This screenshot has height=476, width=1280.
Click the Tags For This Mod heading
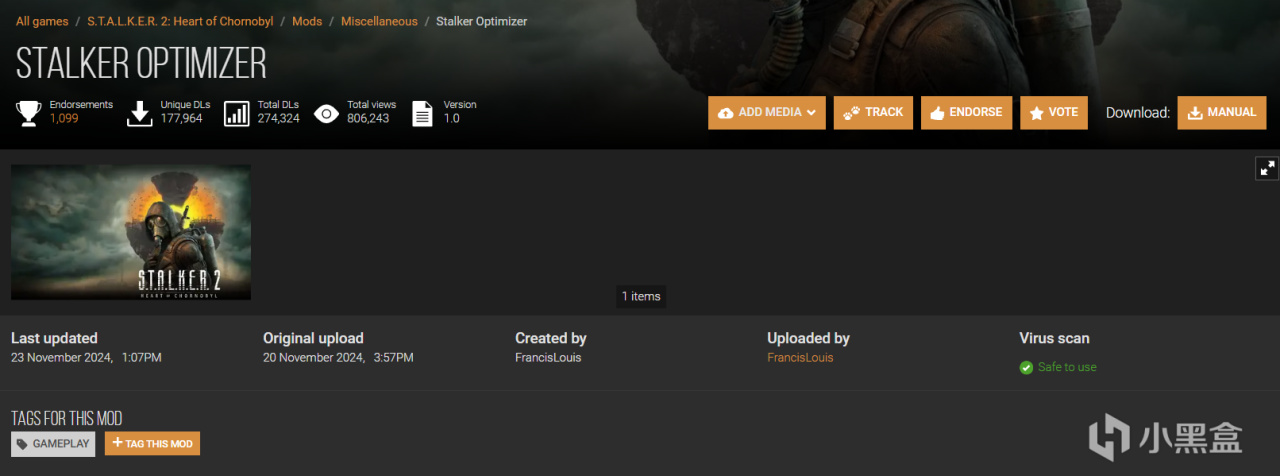67,418
